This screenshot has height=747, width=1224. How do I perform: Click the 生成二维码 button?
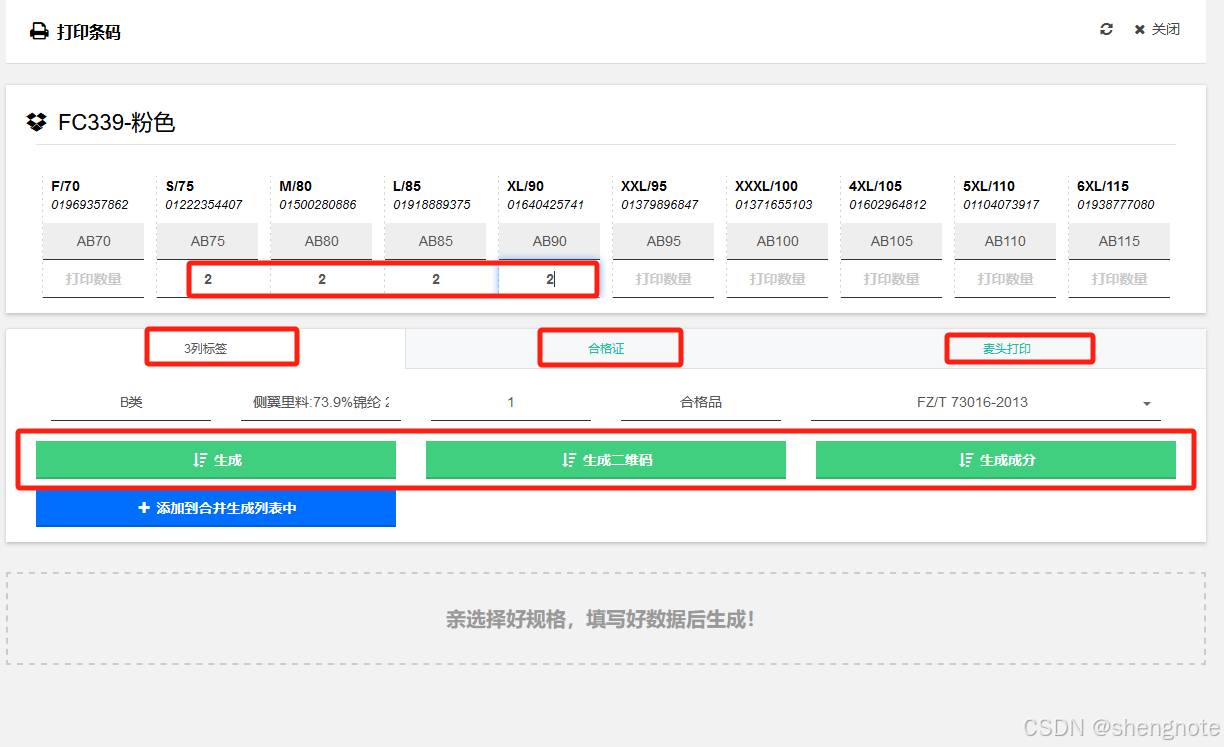[606, 460]
